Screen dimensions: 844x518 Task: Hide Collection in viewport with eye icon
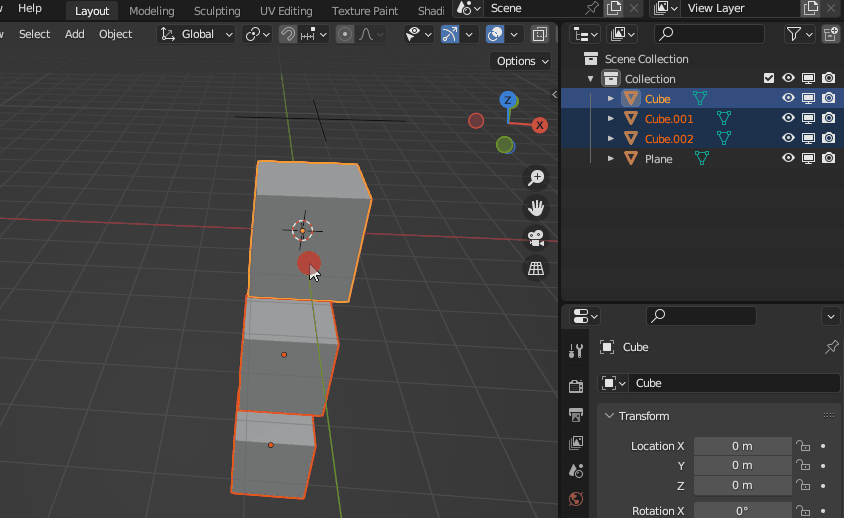[789, 79]
